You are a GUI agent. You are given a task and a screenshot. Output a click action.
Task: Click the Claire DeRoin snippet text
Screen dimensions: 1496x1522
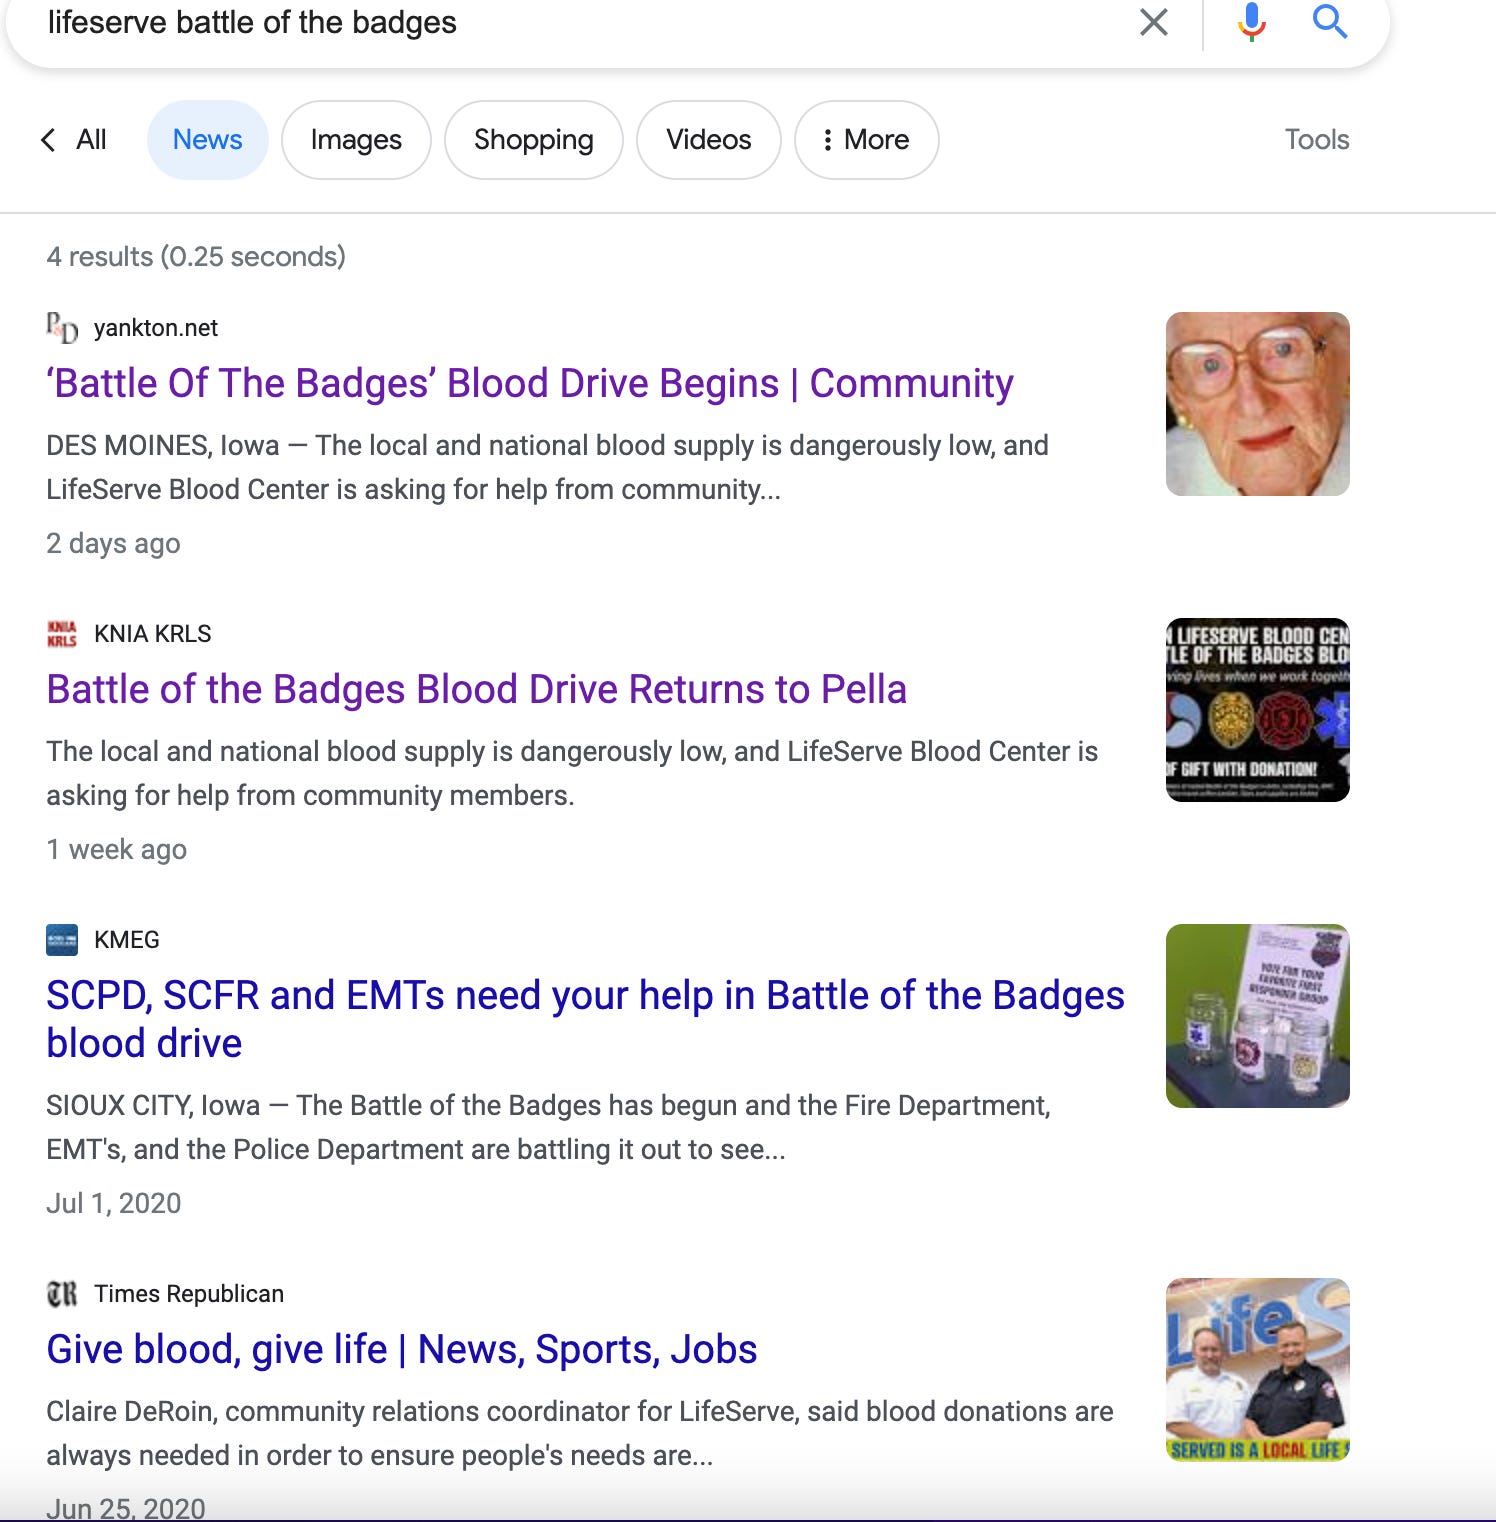point(580,1434)
